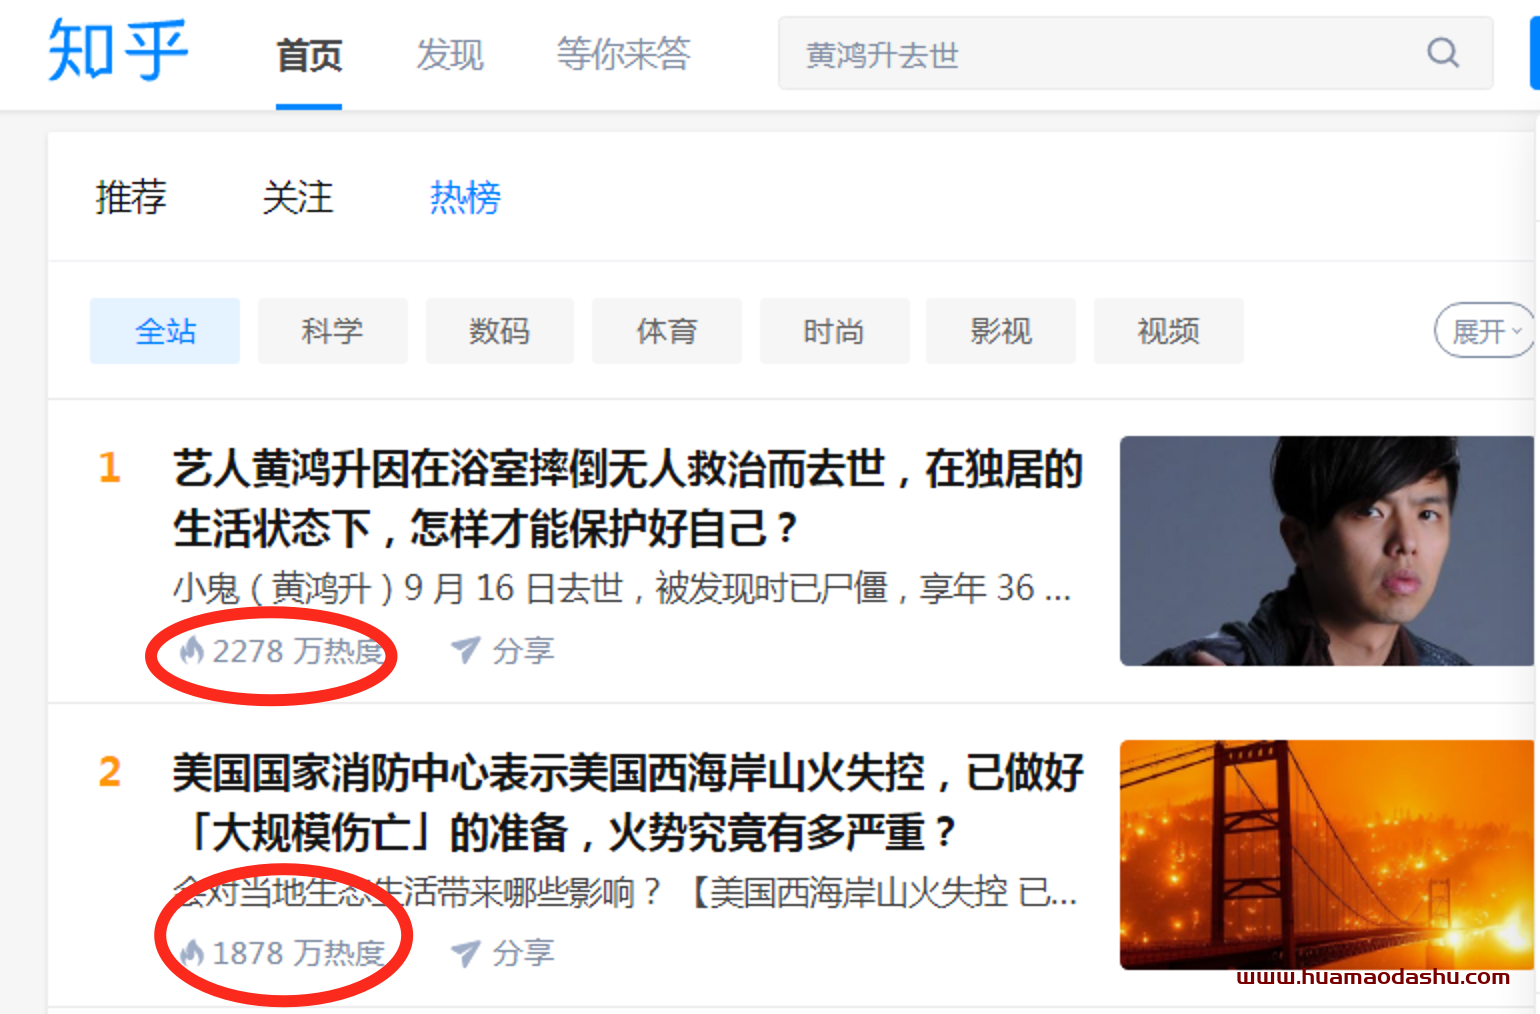This screenshot has width=1540, height=1014.
Task: Click the search magnifier icon
Action: (x=1443, y=52)
